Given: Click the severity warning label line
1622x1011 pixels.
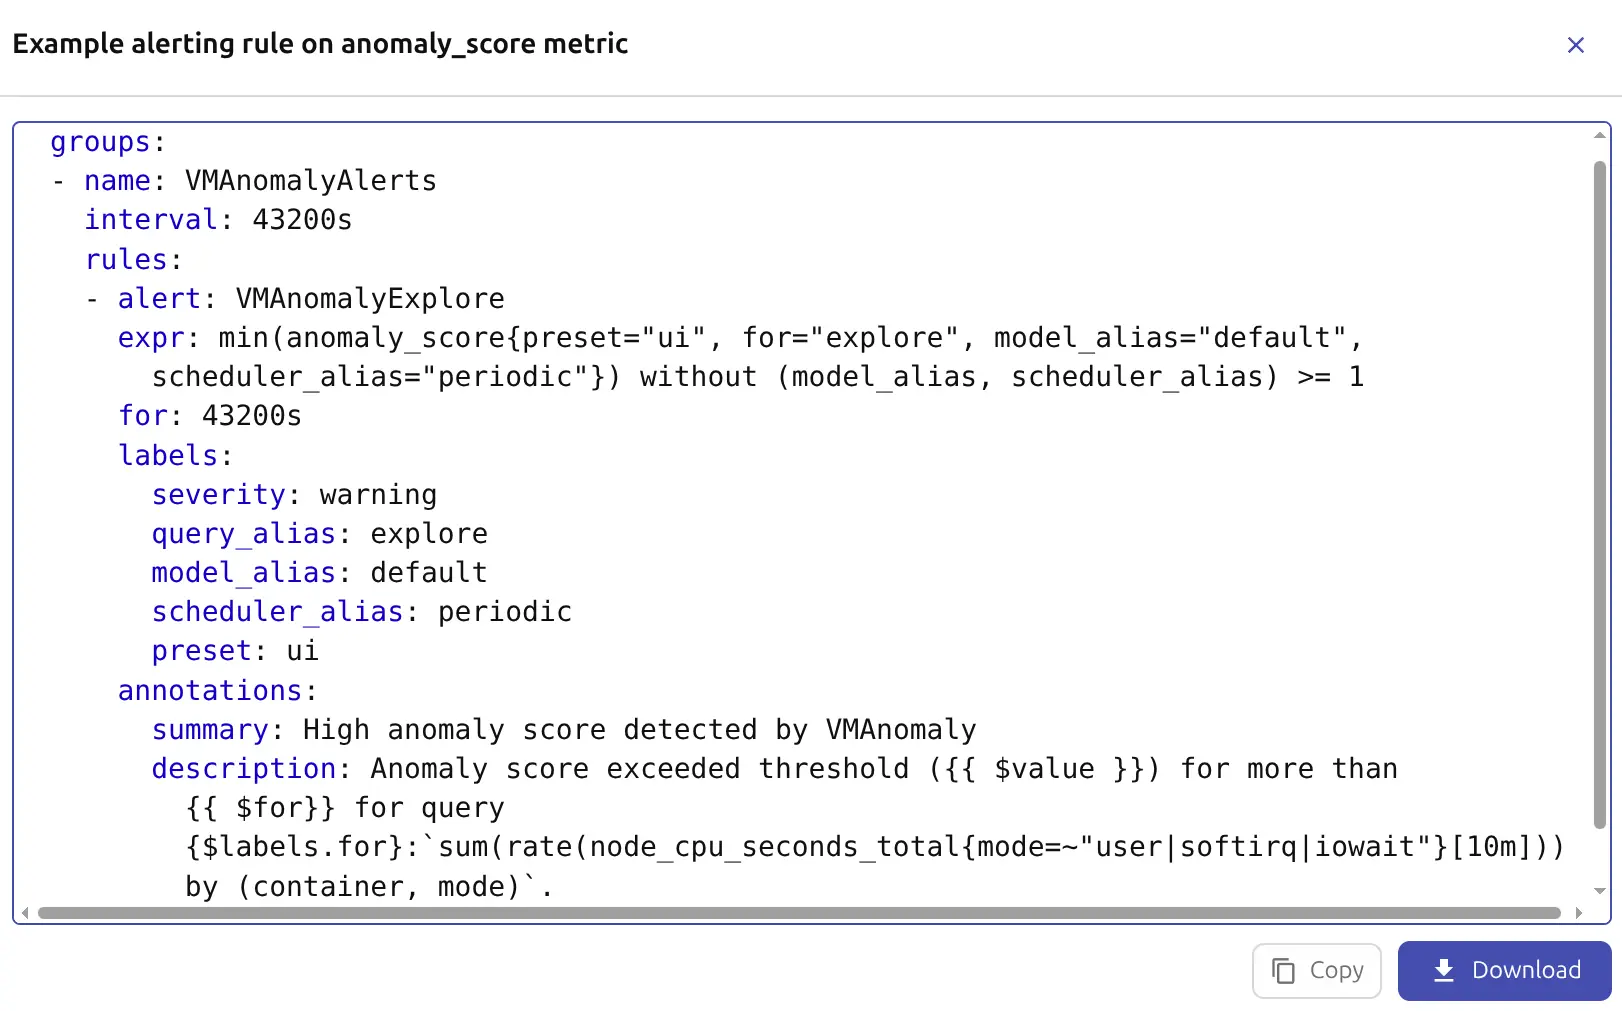Looking at the screenshot, I should point(294,493).
